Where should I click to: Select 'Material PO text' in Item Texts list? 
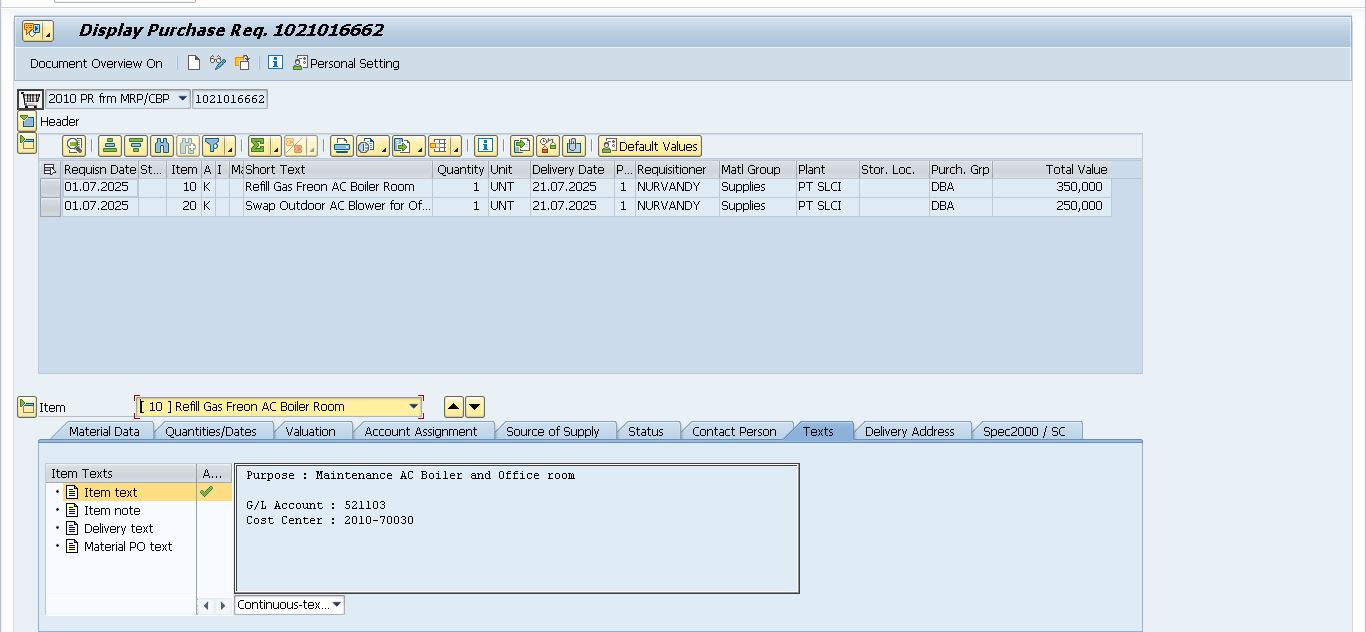(x=127, y=546)
